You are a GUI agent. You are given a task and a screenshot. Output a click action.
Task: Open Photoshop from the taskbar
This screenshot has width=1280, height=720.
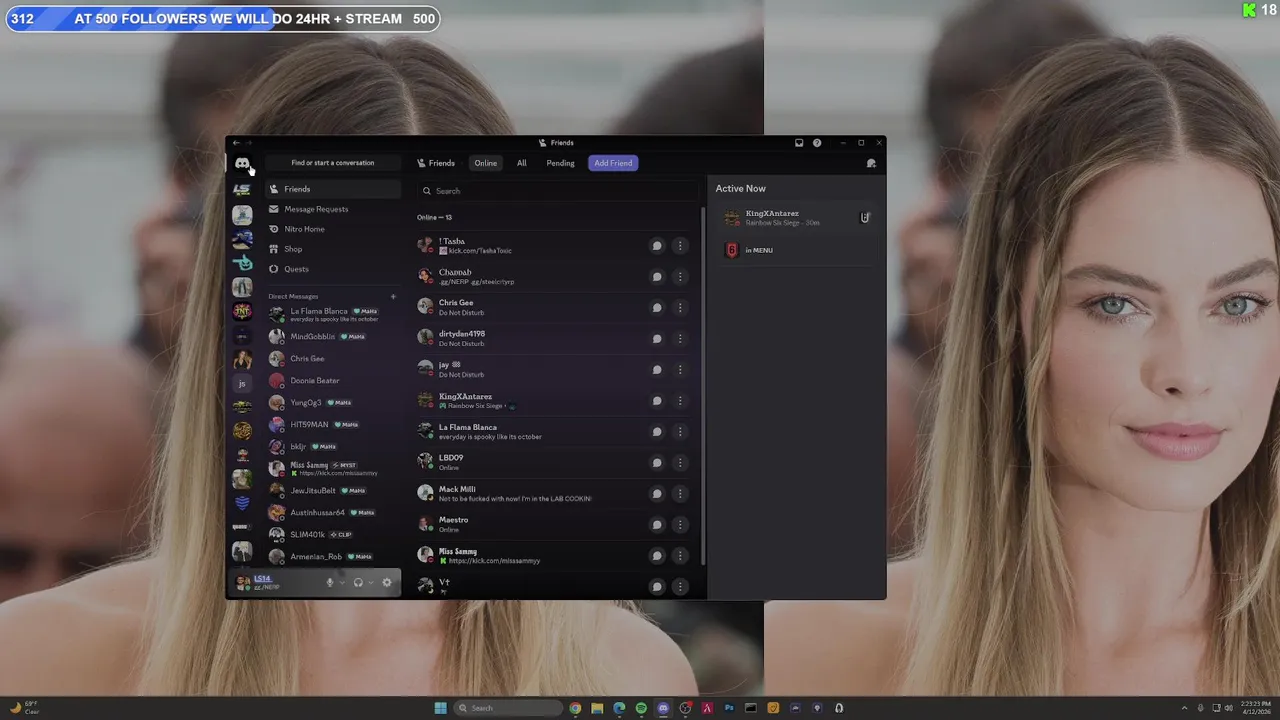729,708
